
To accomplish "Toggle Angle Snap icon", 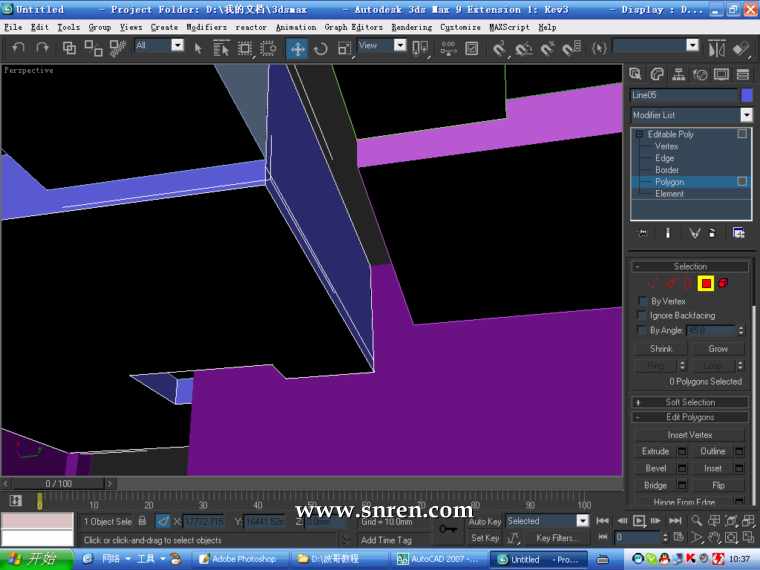I will 523,48.
